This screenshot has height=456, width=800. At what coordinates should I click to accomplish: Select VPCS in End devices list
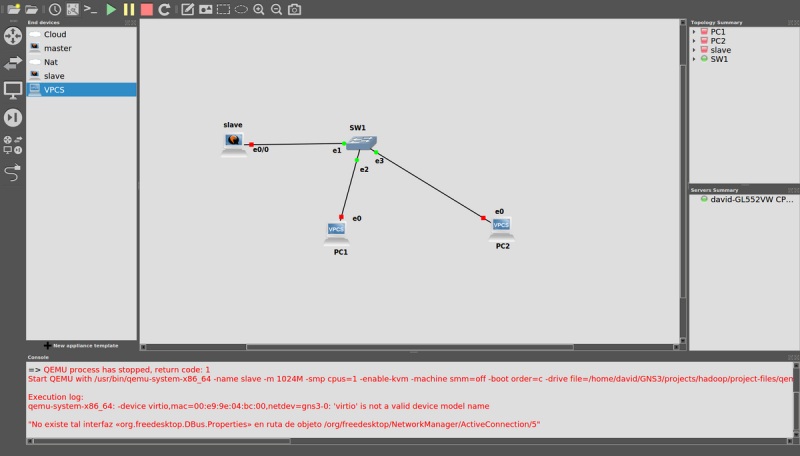point(81,90)
